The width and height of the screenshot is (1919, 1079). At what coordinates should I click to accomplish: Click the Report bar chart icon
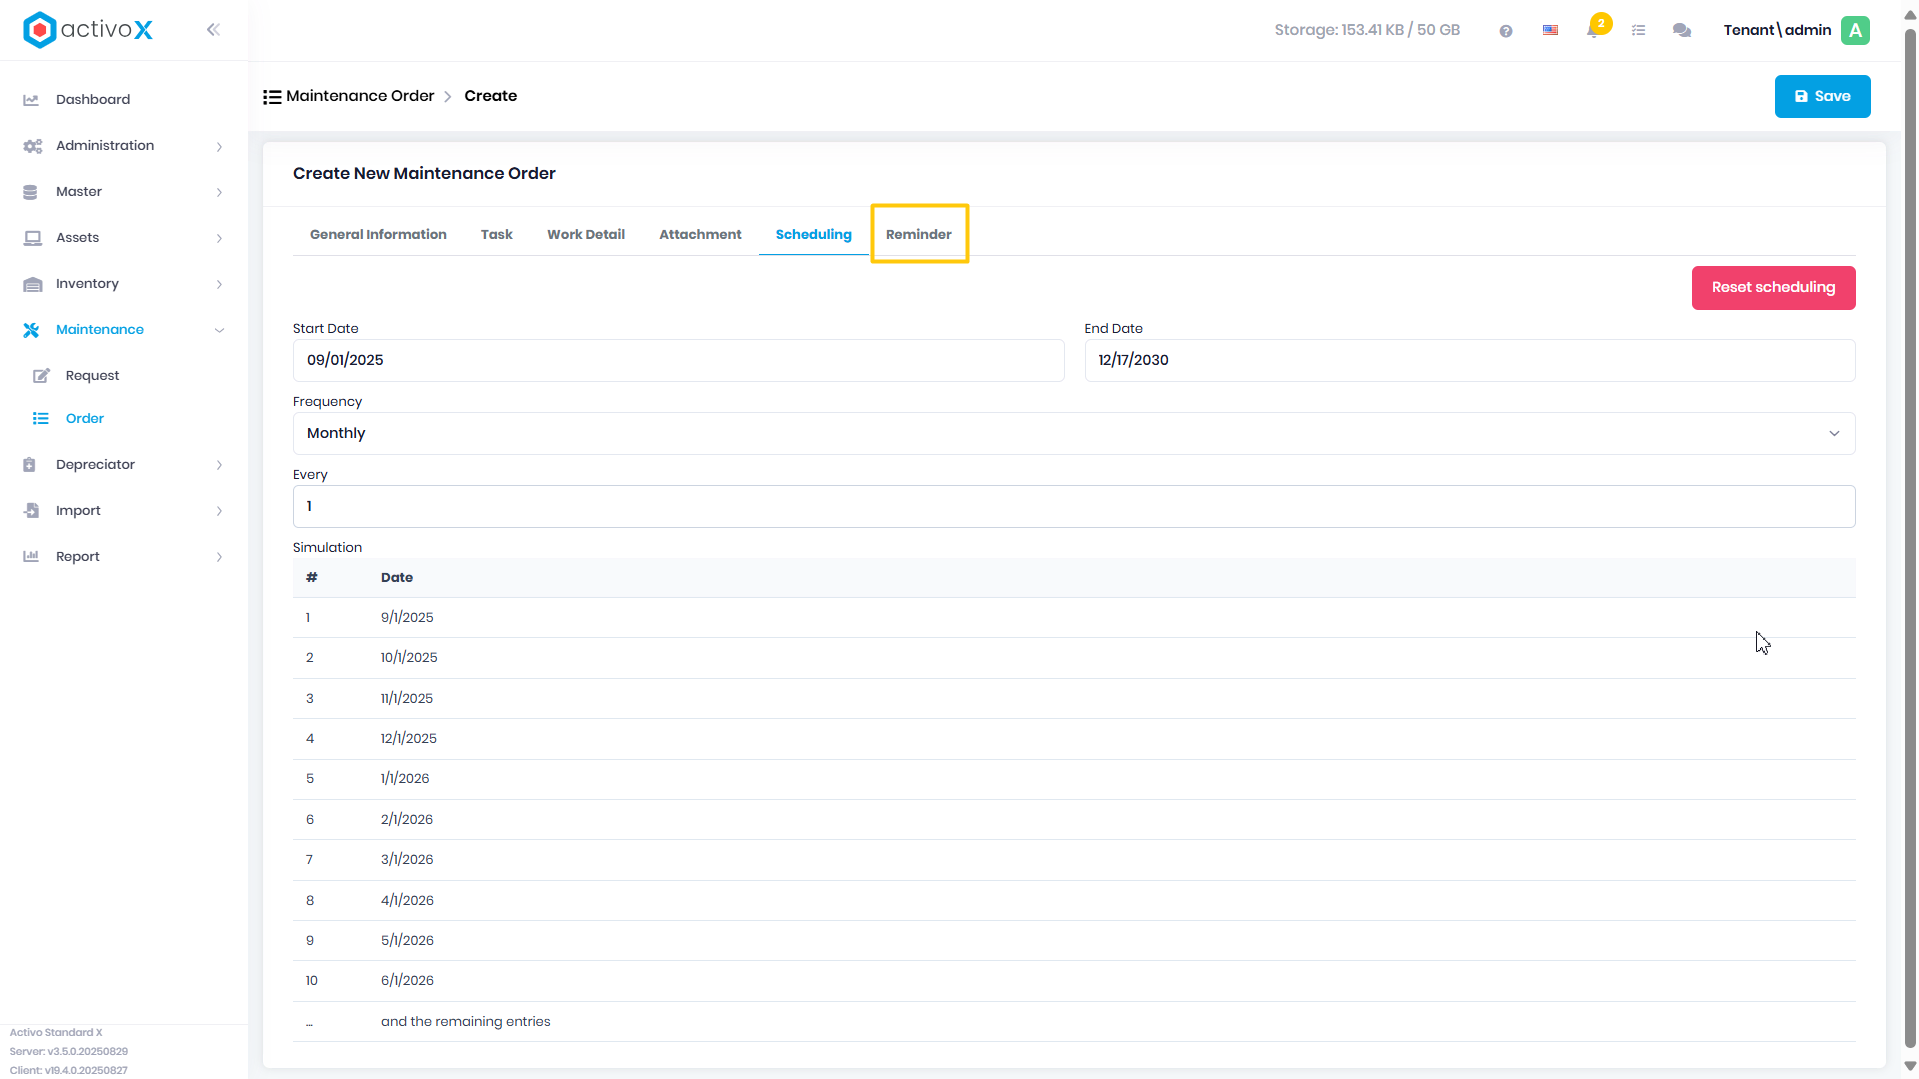(x=31, y=557)
